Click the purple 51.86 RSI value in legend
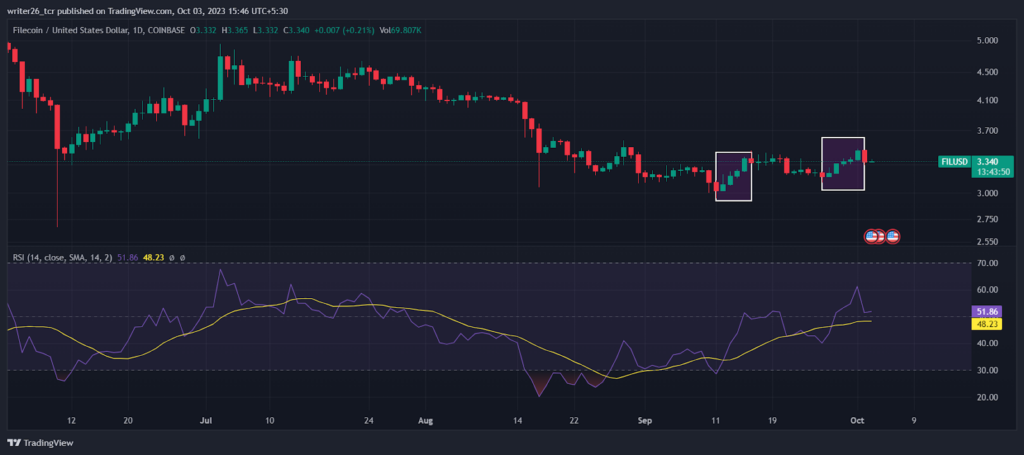The image size is (1024, 455). pos(127,258)
